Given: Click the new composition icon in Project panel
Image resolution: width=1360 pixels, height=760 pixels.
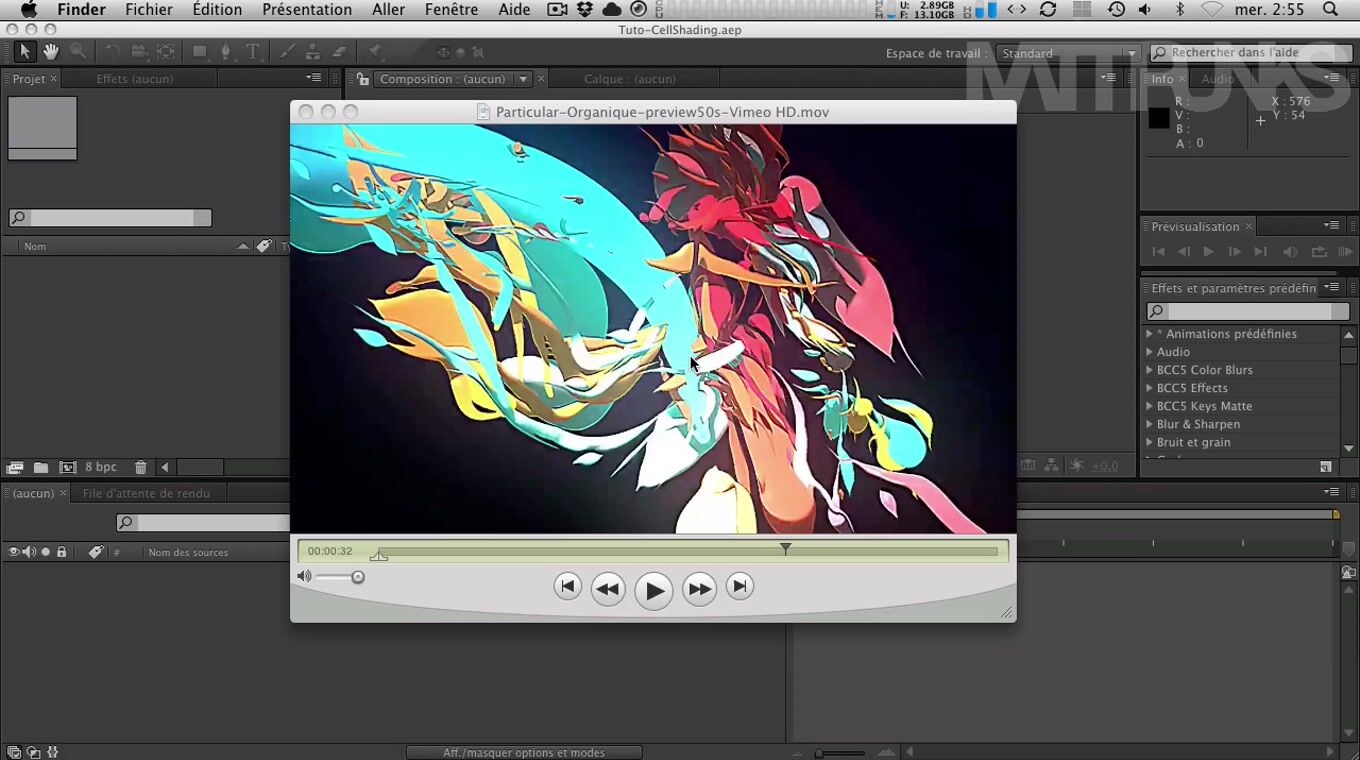Looking at the screenshot, I should click(67, 467).
